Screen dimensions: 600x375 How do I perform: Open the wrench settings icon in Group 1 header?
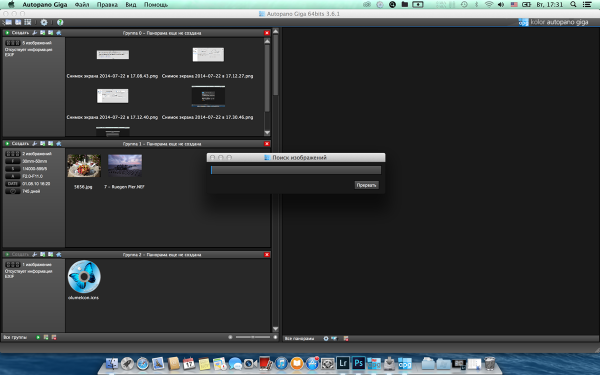(x=34, y=143)
